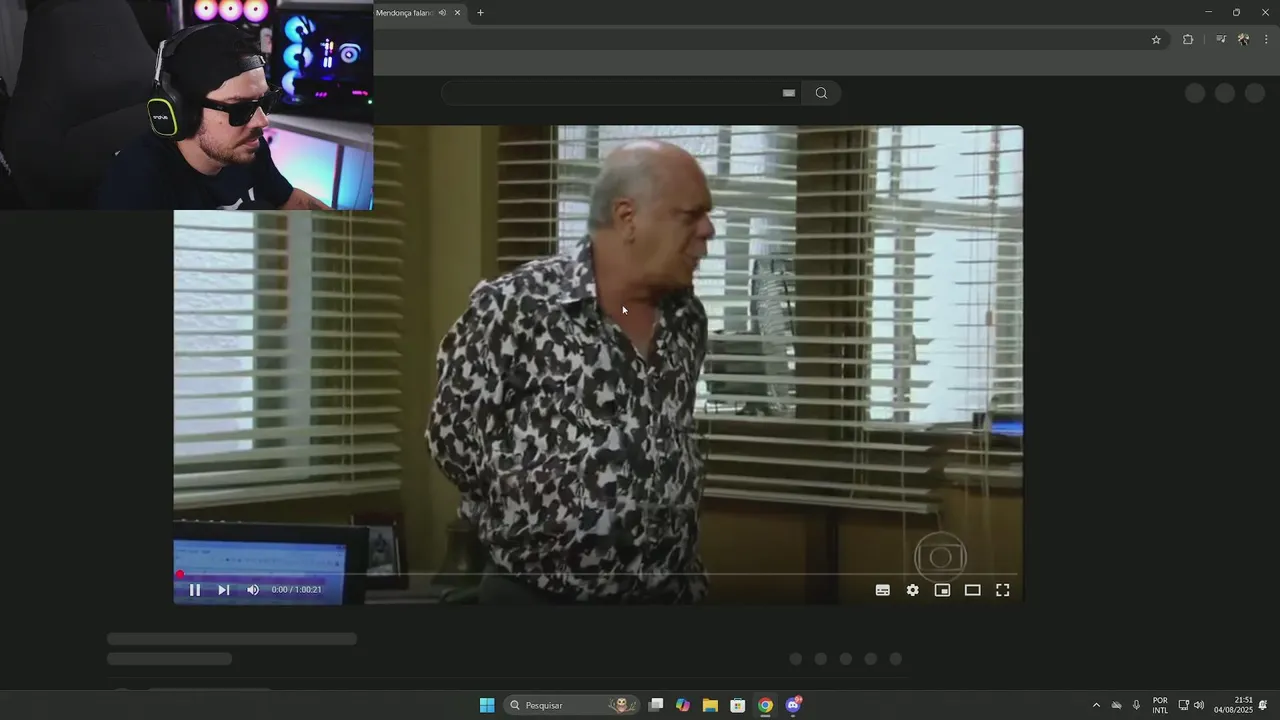Launch Copilot from the taskbar
This screenshot has width=1280, height=720.
(x=683, y=705)
